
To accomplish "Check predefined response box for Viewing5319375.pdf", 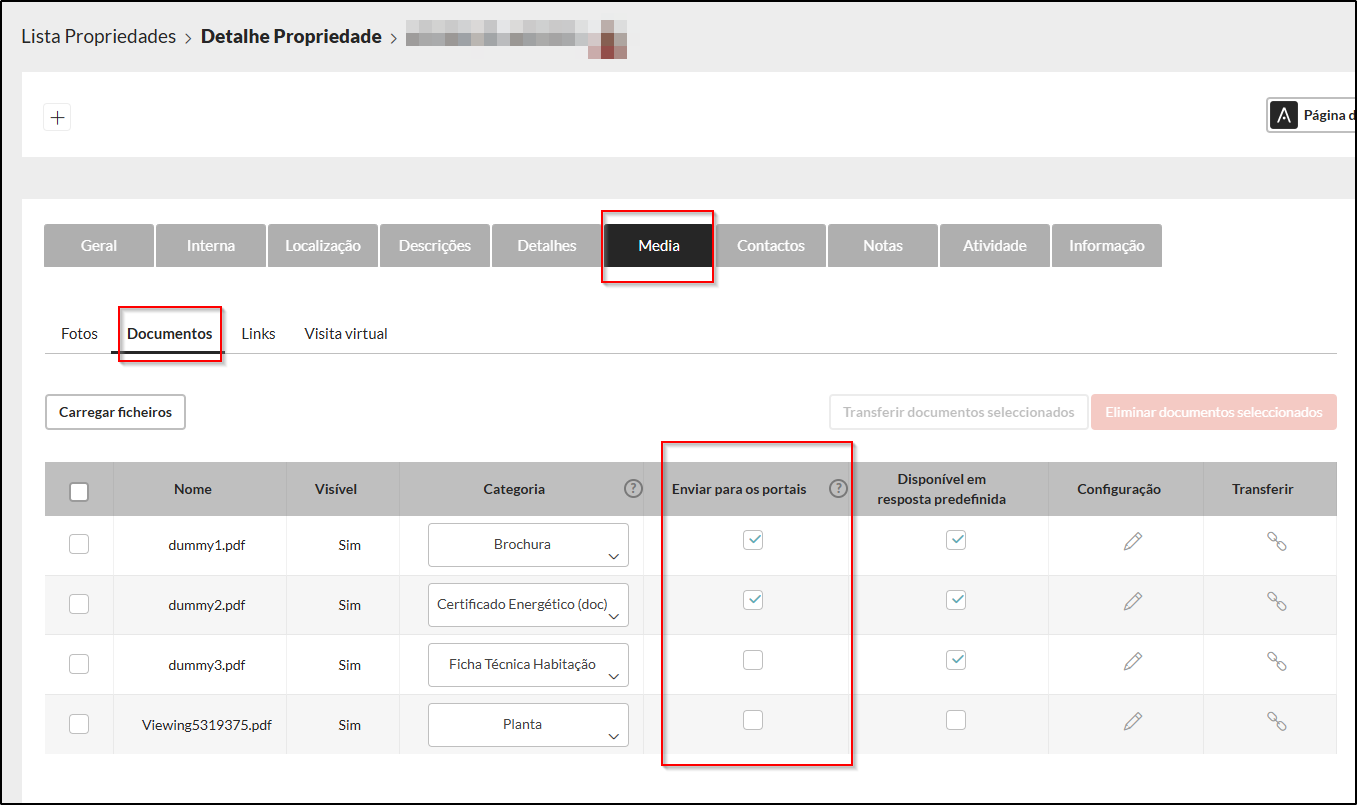I will pyautogui.click(x=956, y=720).
